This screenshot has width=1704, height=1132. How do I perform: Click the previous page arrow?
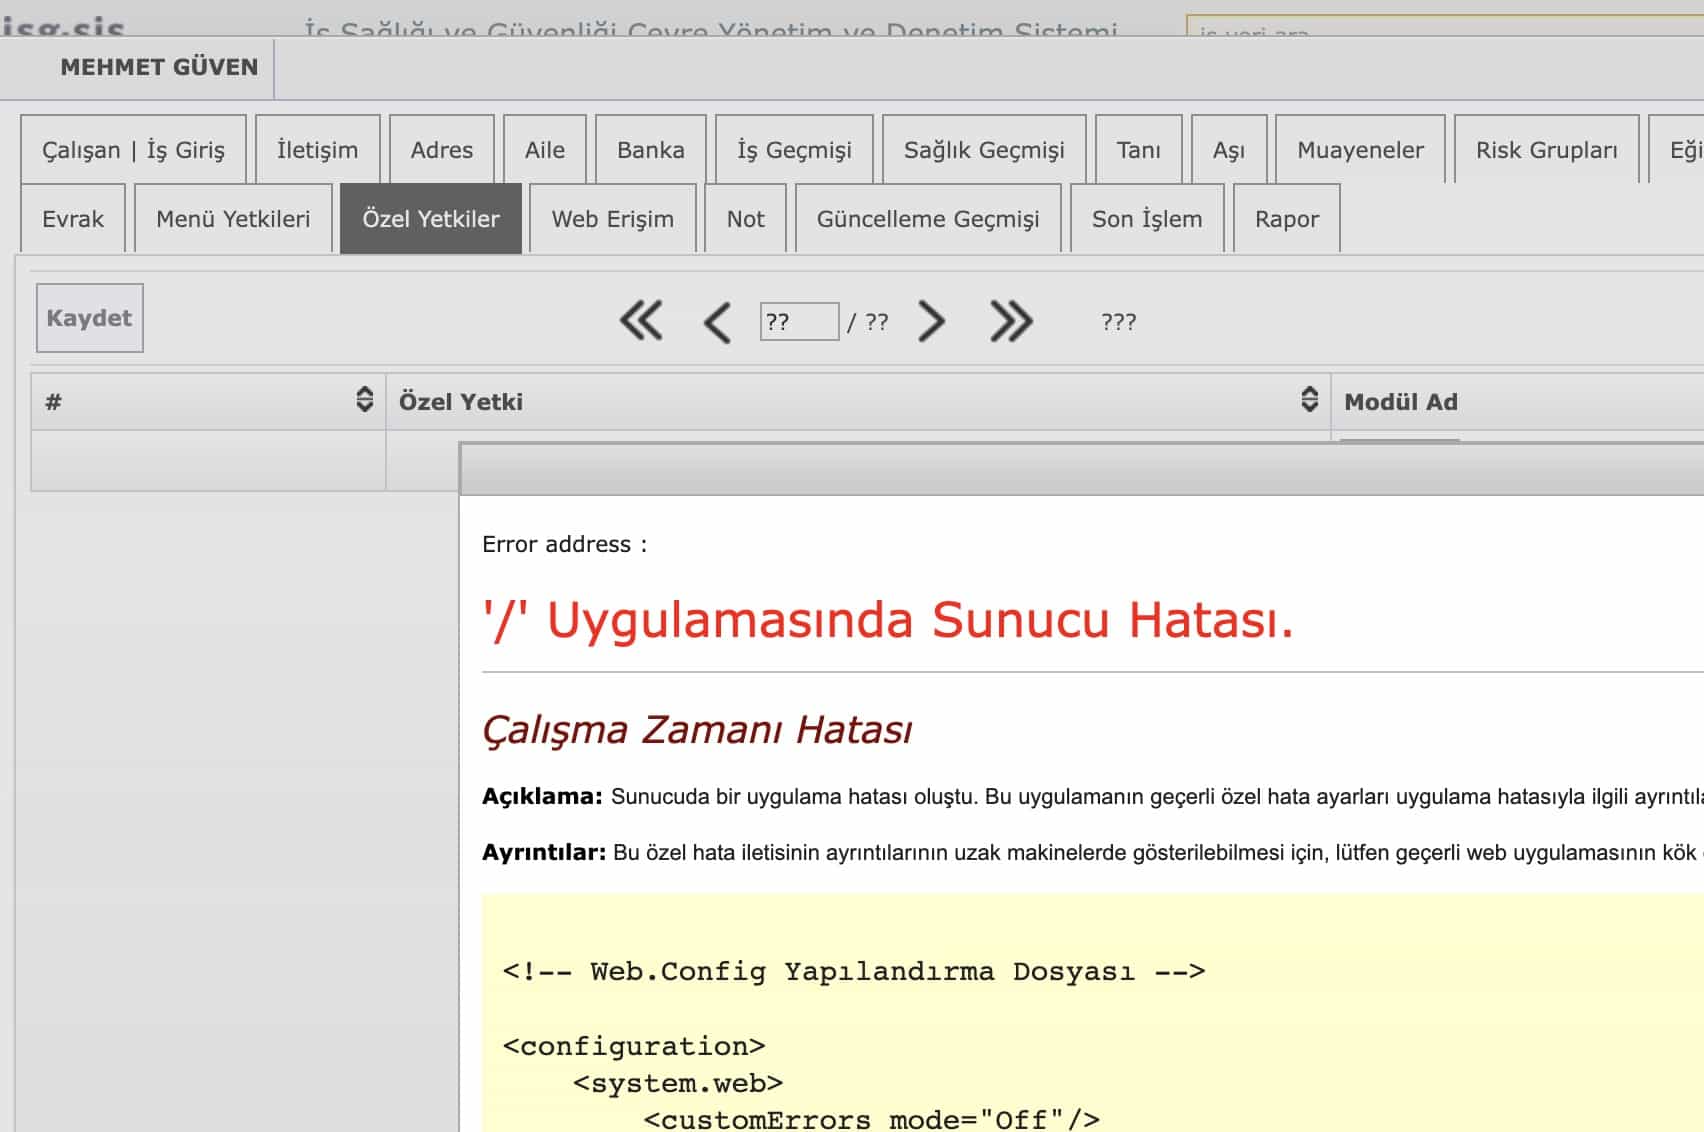point(717,322)
